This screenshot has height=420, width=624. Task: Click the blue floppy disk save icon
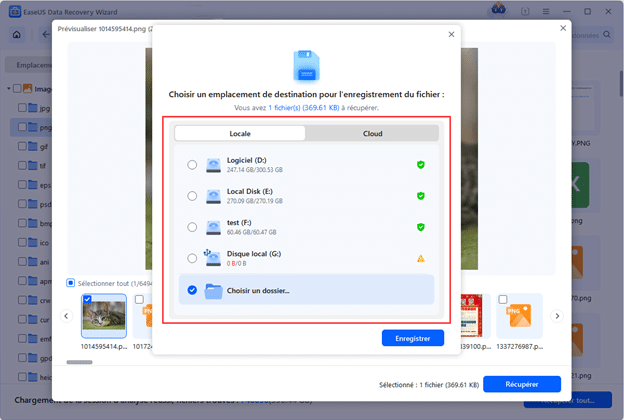click(x=306, y=66)
